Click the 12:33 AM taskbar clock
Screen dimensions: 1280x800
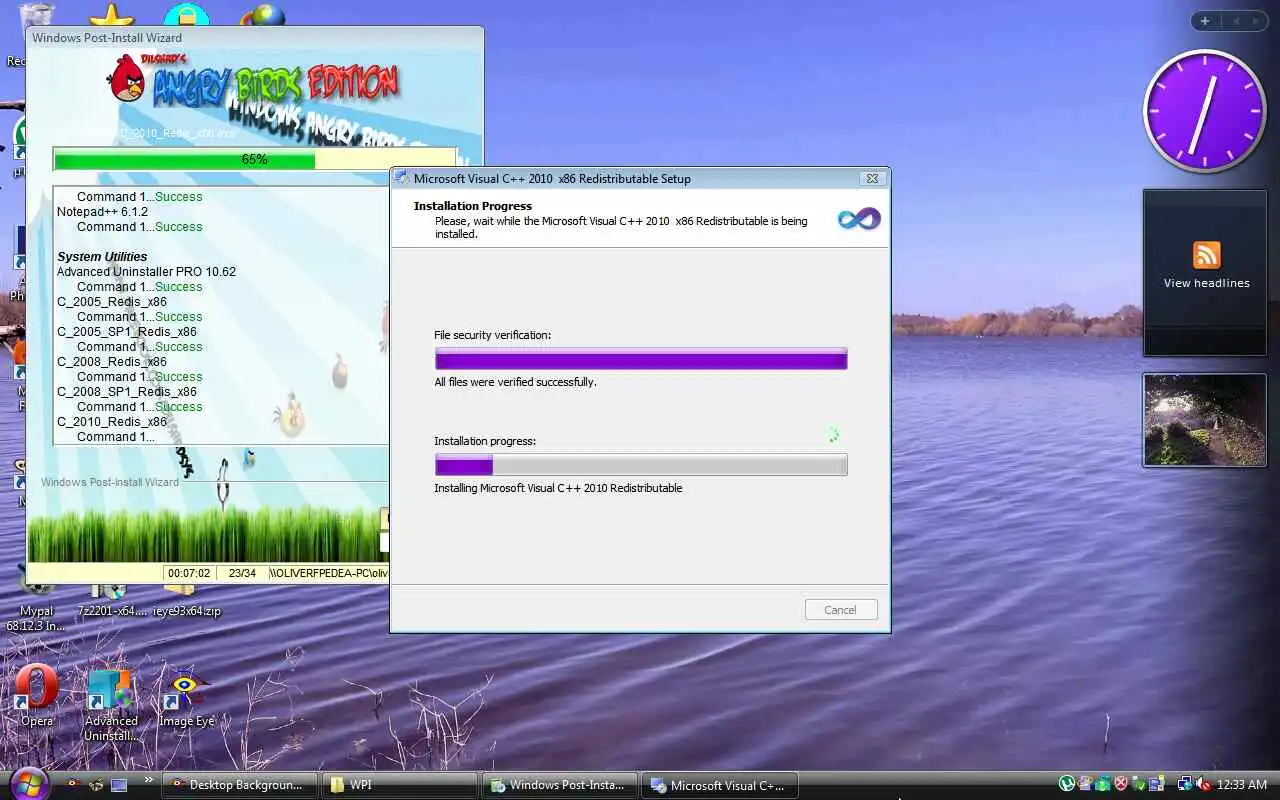click(1243, 785)
